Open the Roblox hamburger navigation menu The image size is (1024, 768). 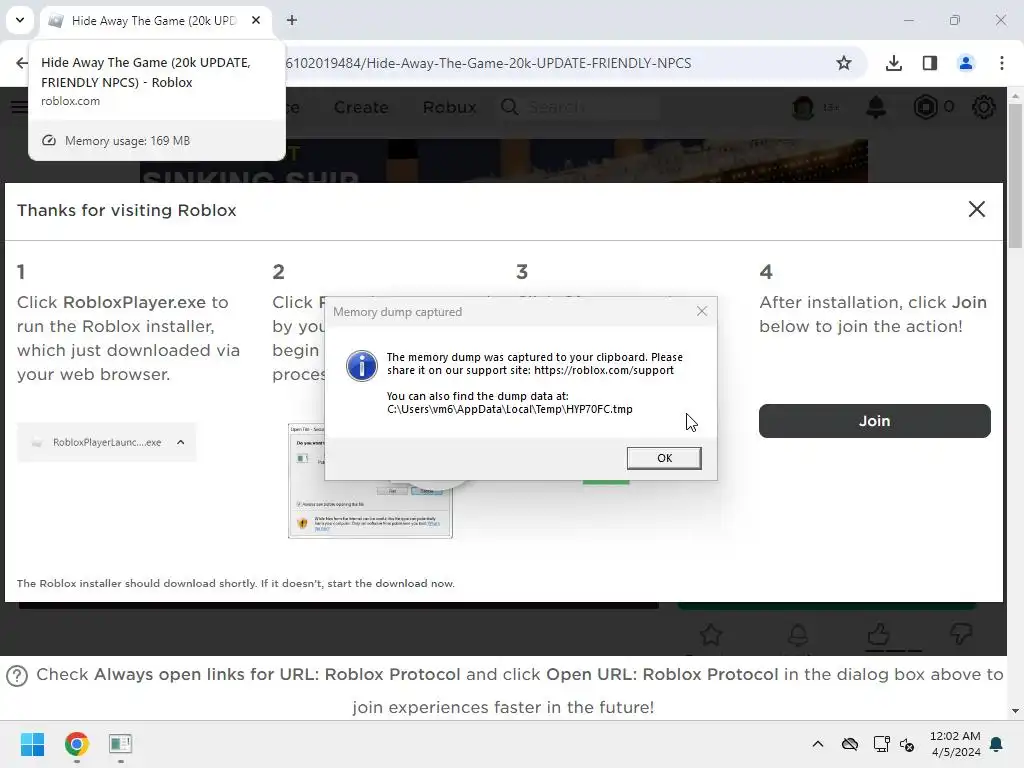point(18,107)
